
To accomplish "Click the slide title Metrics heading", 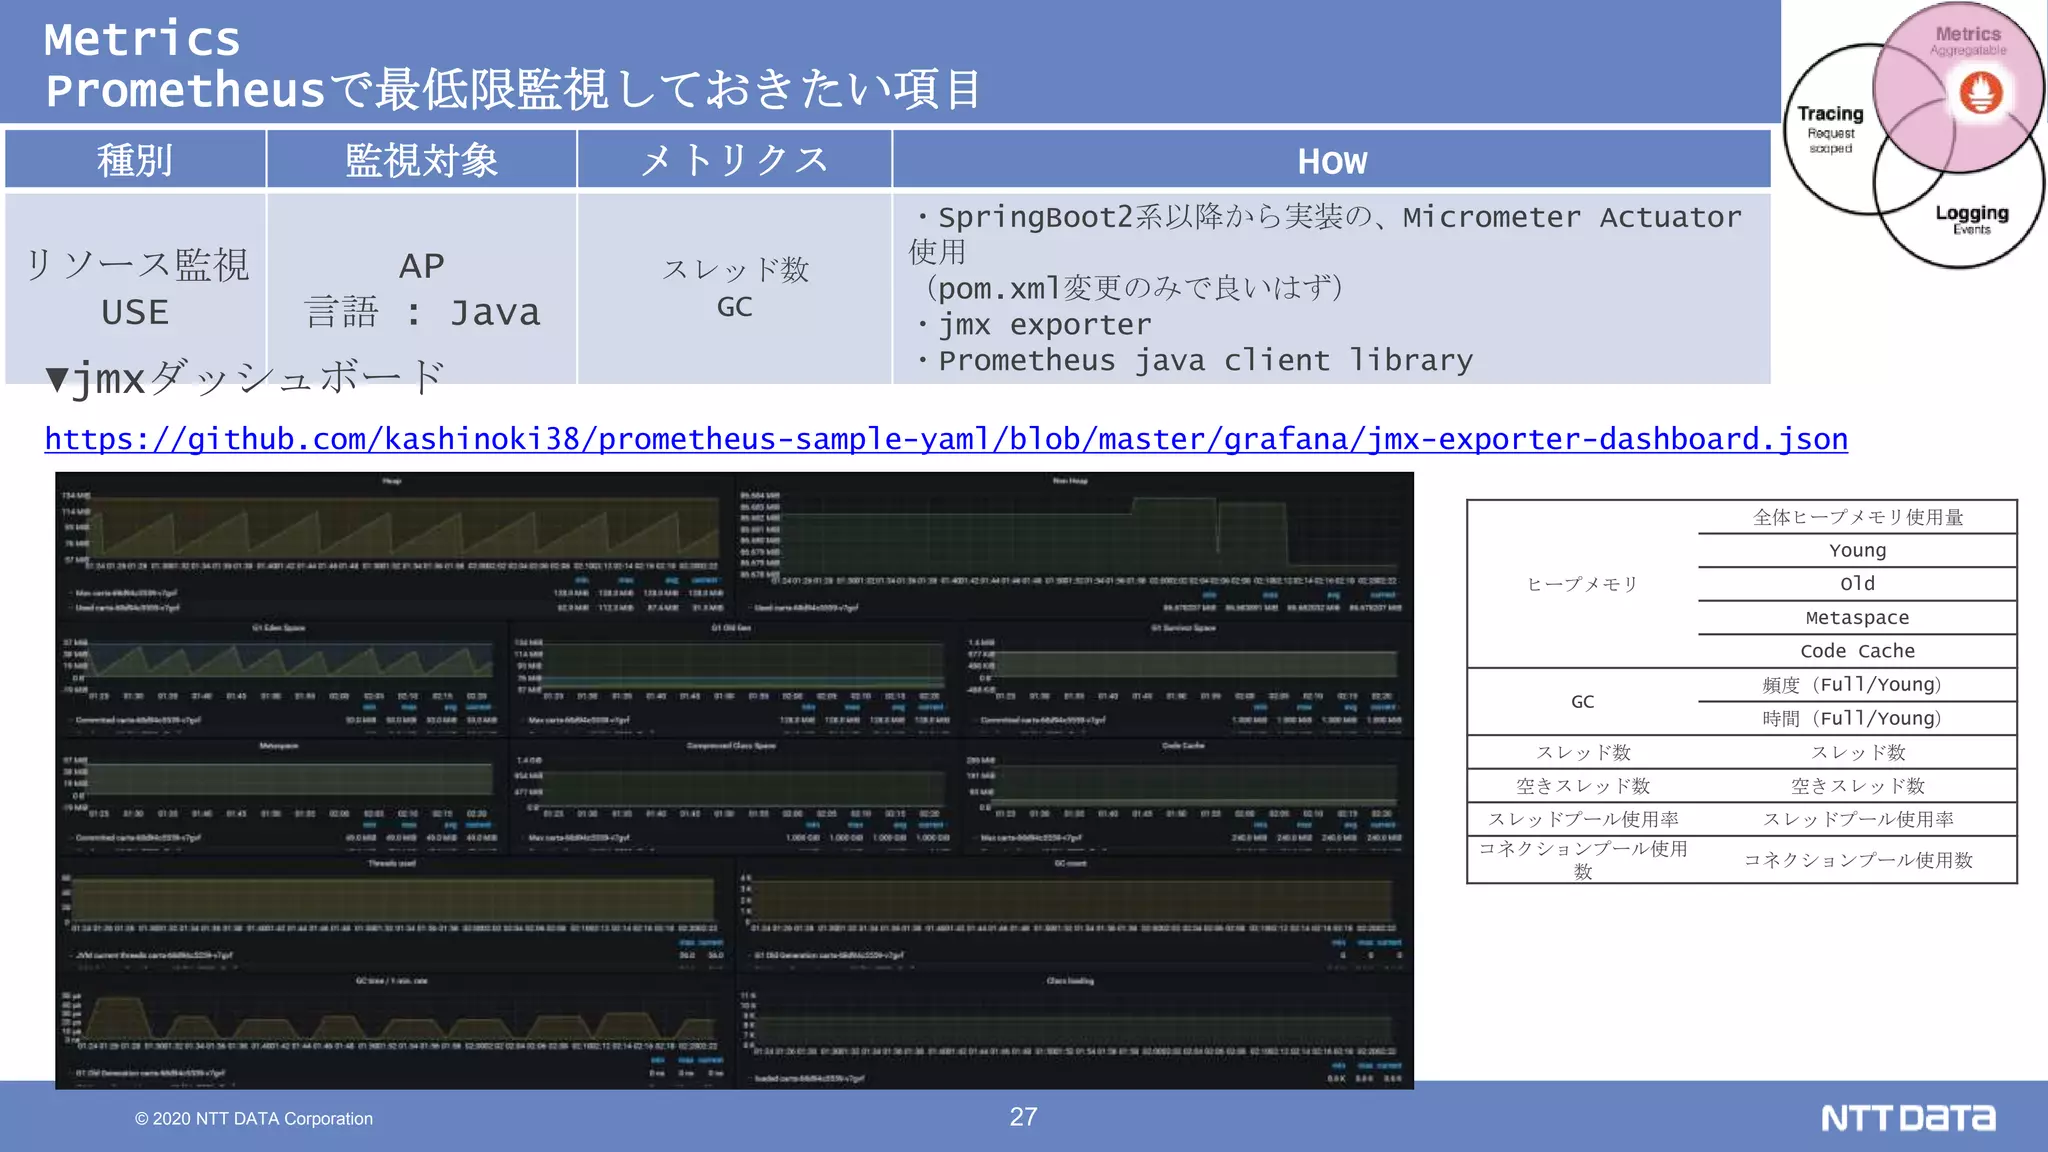I will tap(142, 39).
